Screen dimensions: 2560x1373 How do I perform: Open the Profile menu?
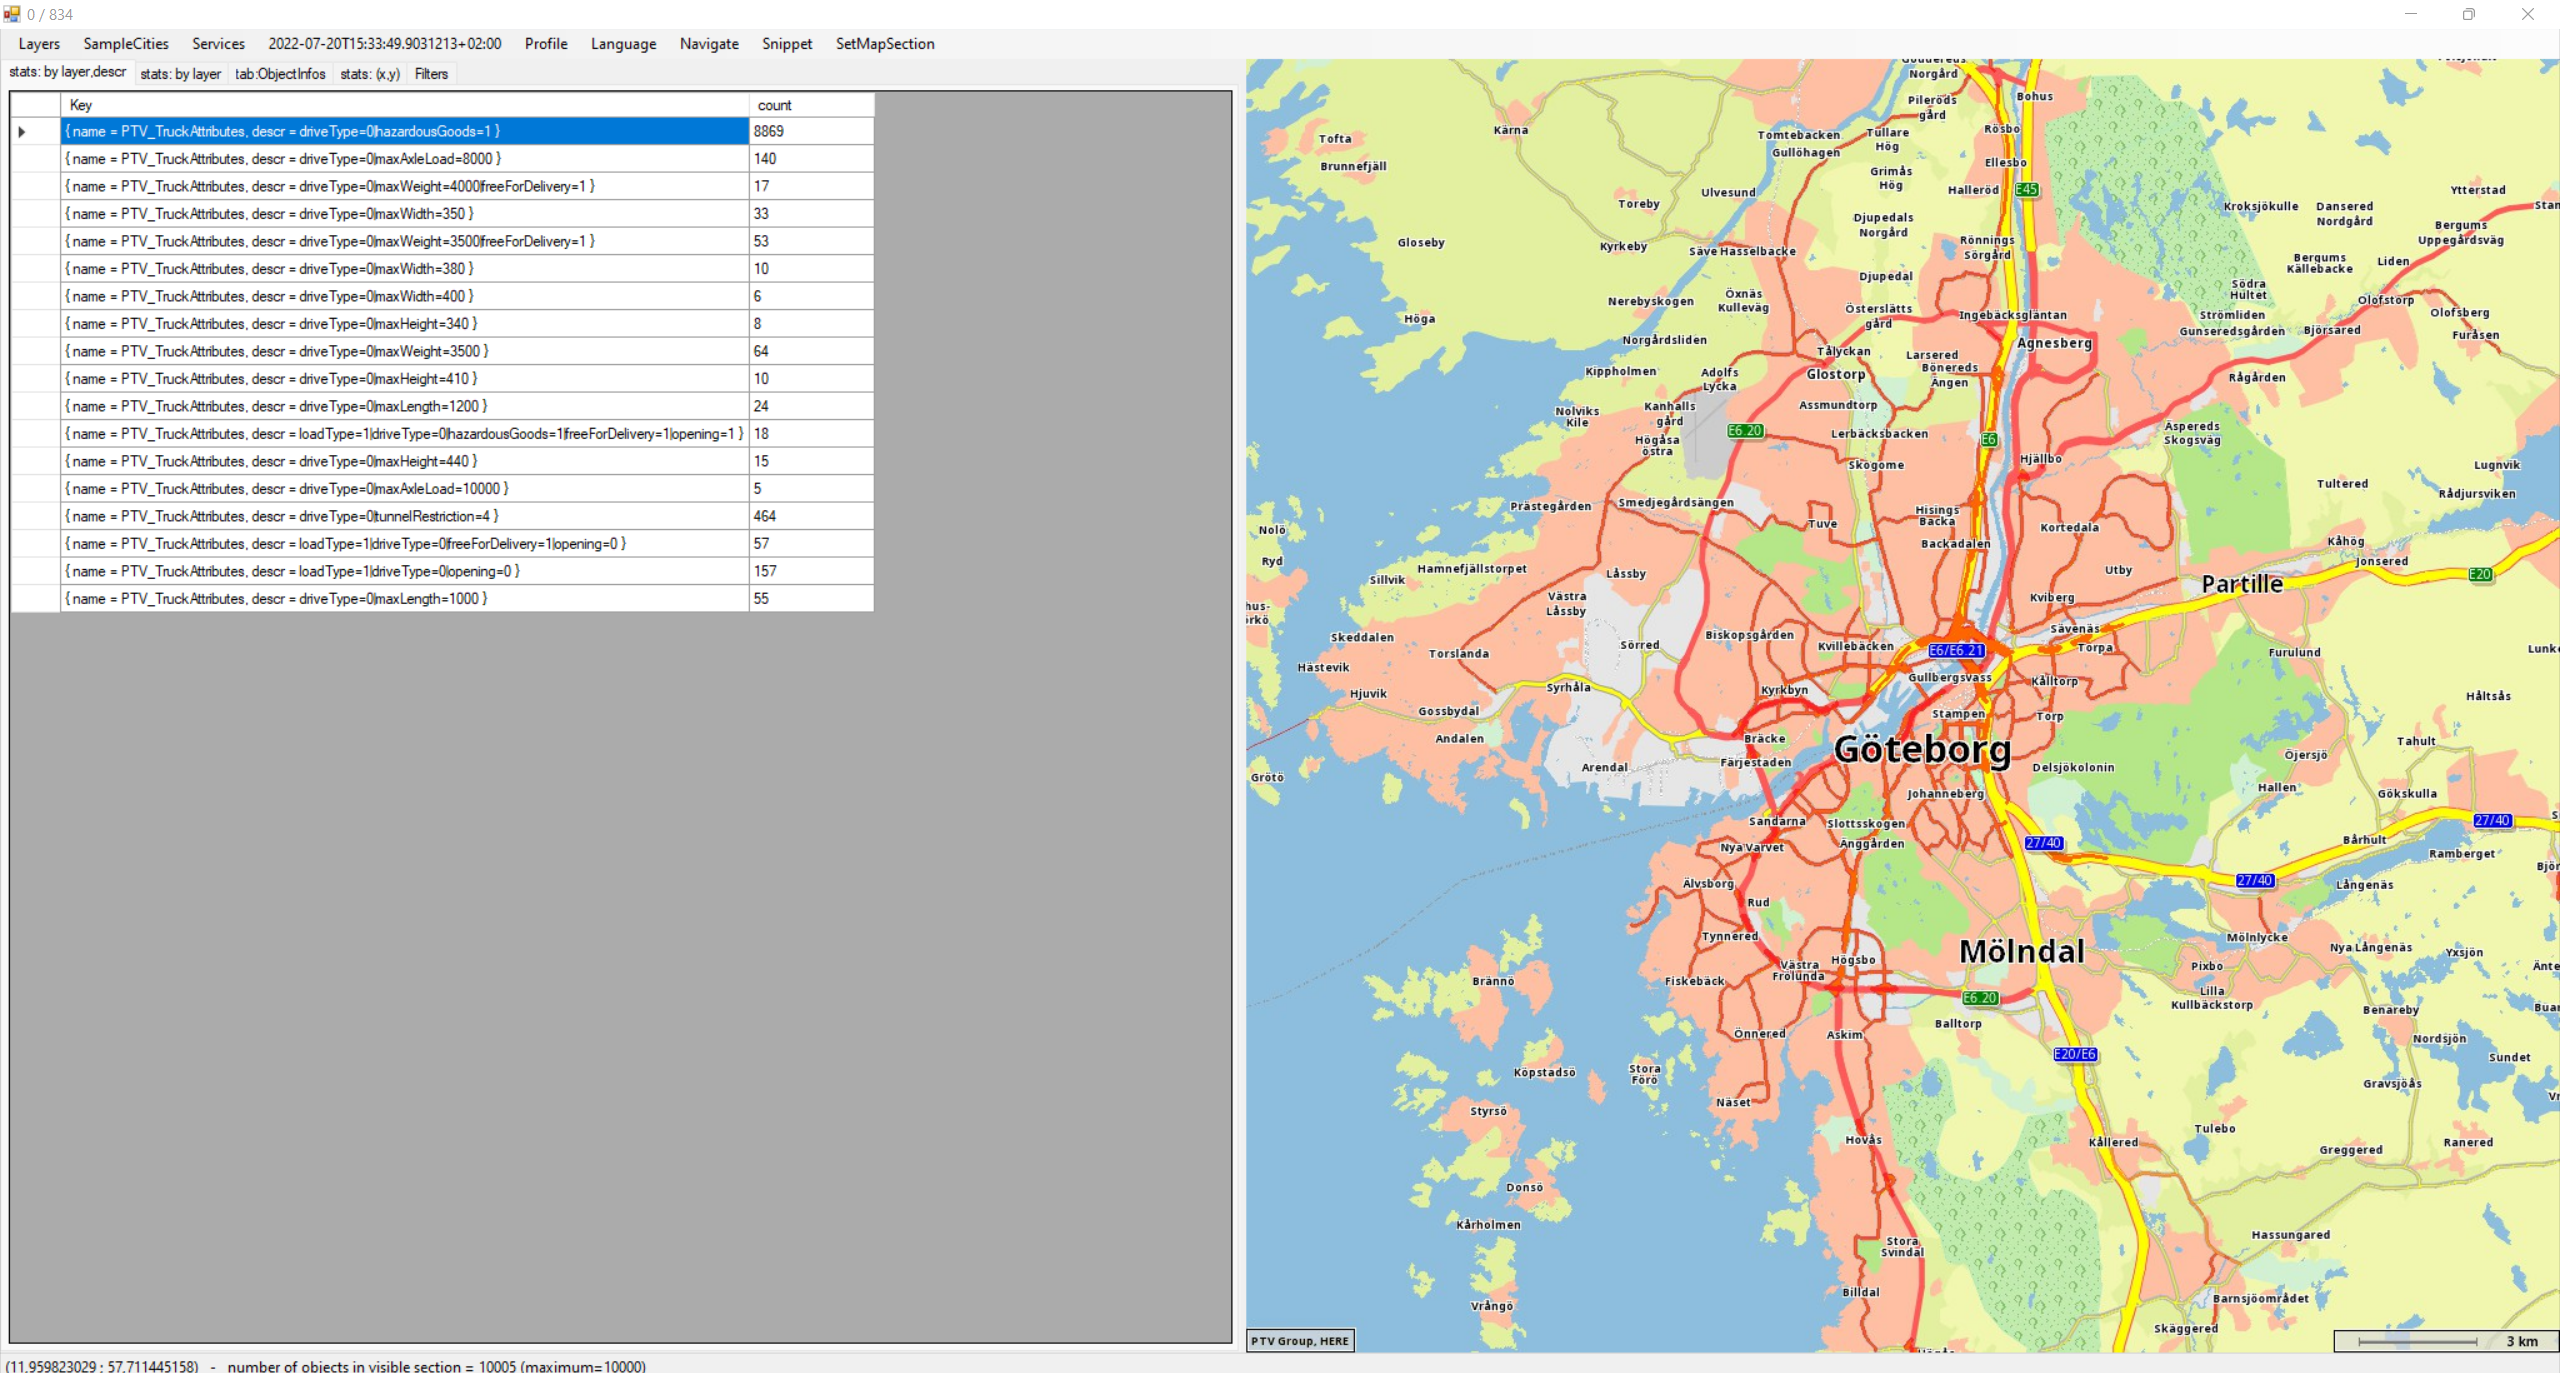click(546, 44)
